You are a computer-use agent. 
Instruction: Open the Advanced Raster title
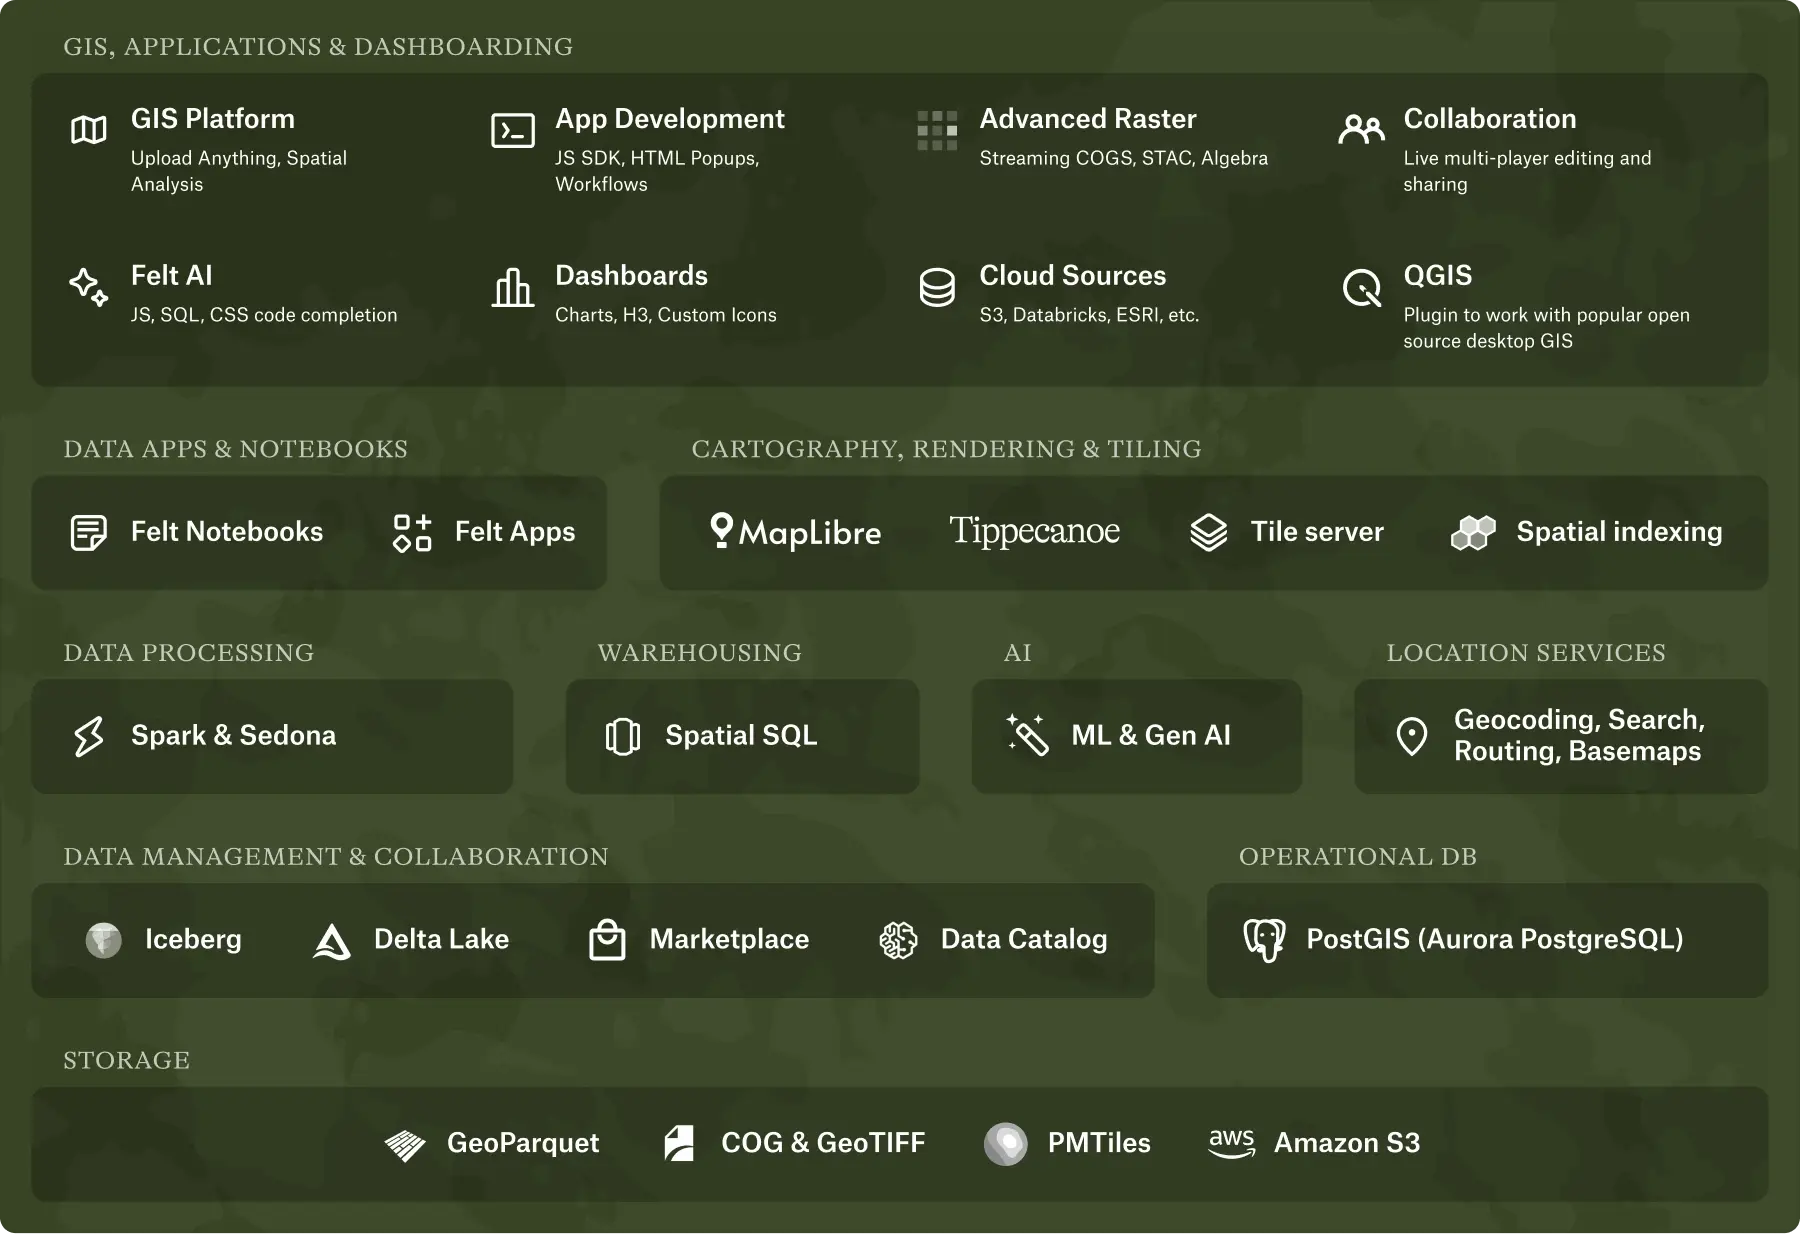(1088, 119)
